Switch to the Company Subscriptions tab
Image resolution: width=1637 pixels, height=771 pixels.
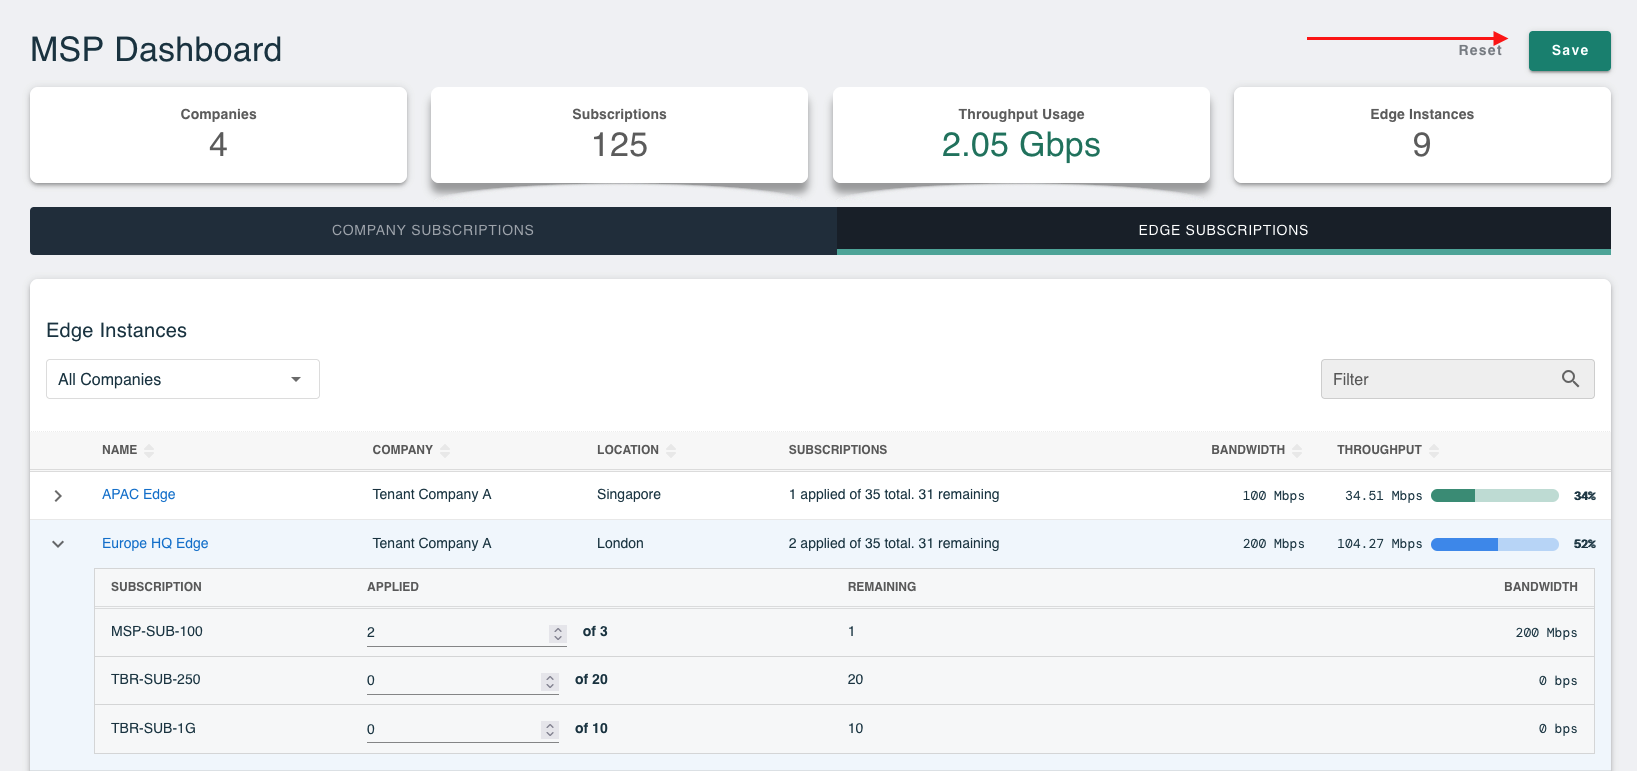point(433,230)
